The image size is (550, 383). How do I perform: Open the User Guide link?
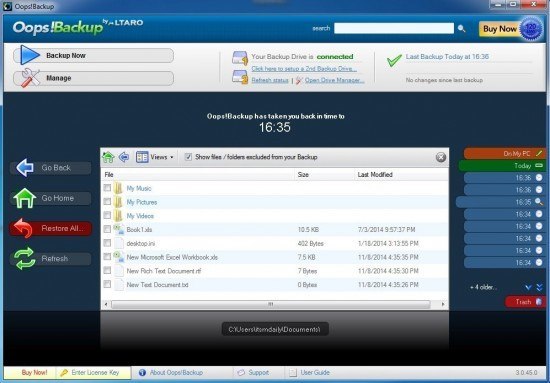tap(309, 372)
